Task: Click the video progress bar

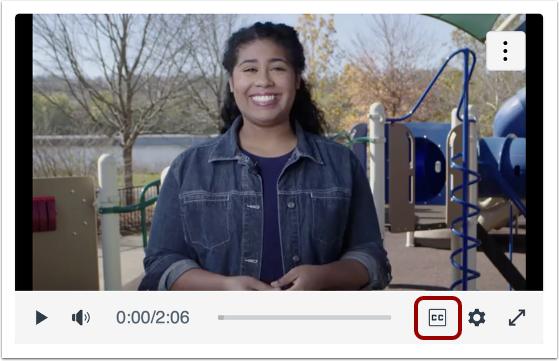Action: [x=304, y=318]
